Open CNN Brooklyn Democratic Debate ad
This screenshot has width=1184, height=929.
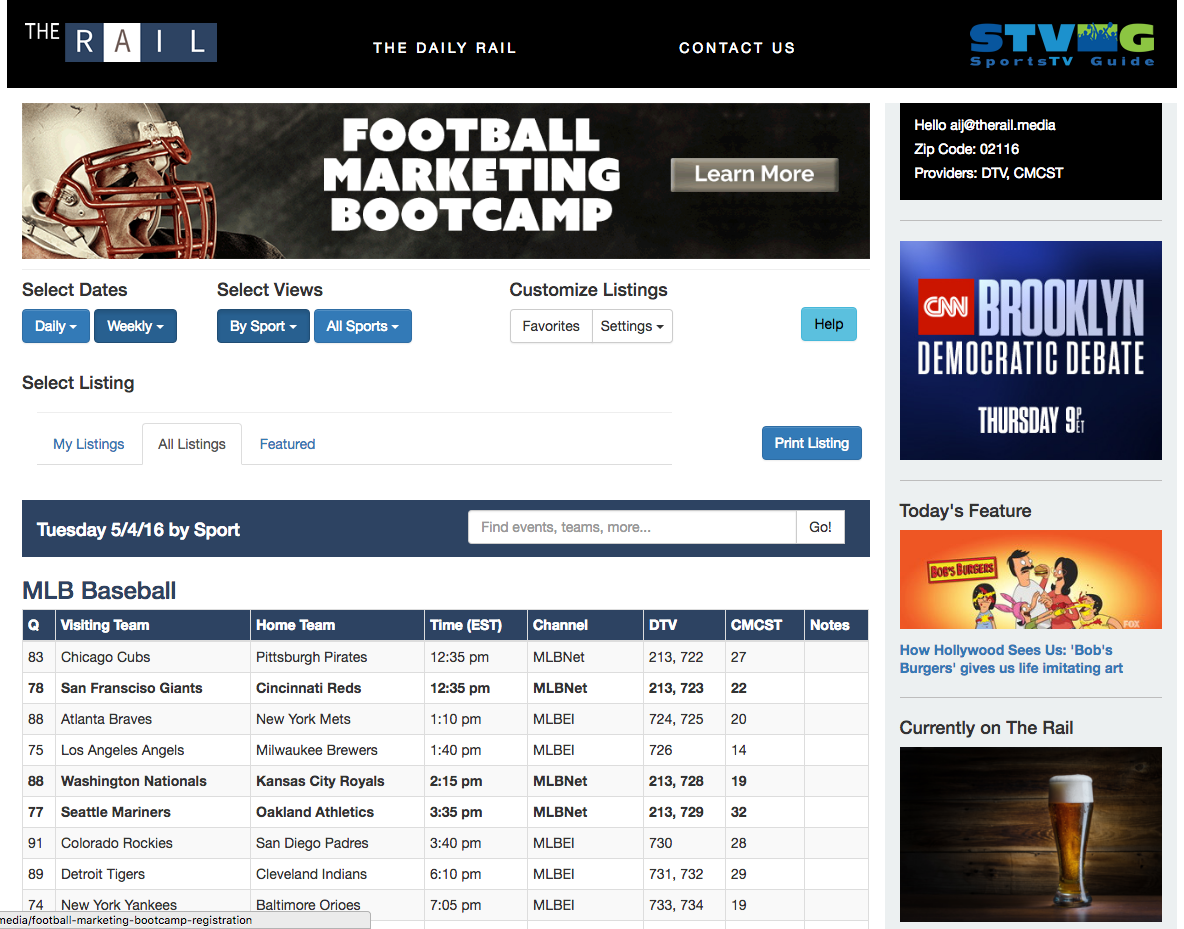[x=1031, y=350]
